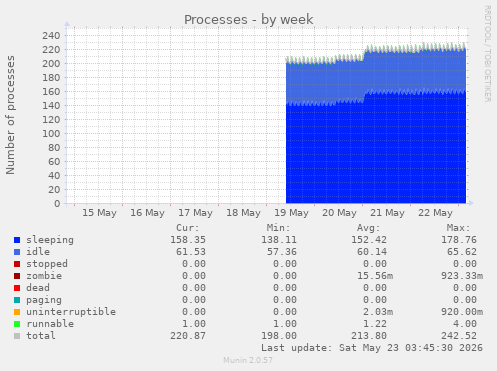Click the "20 May" x-axis label

[x=339, y=213]
